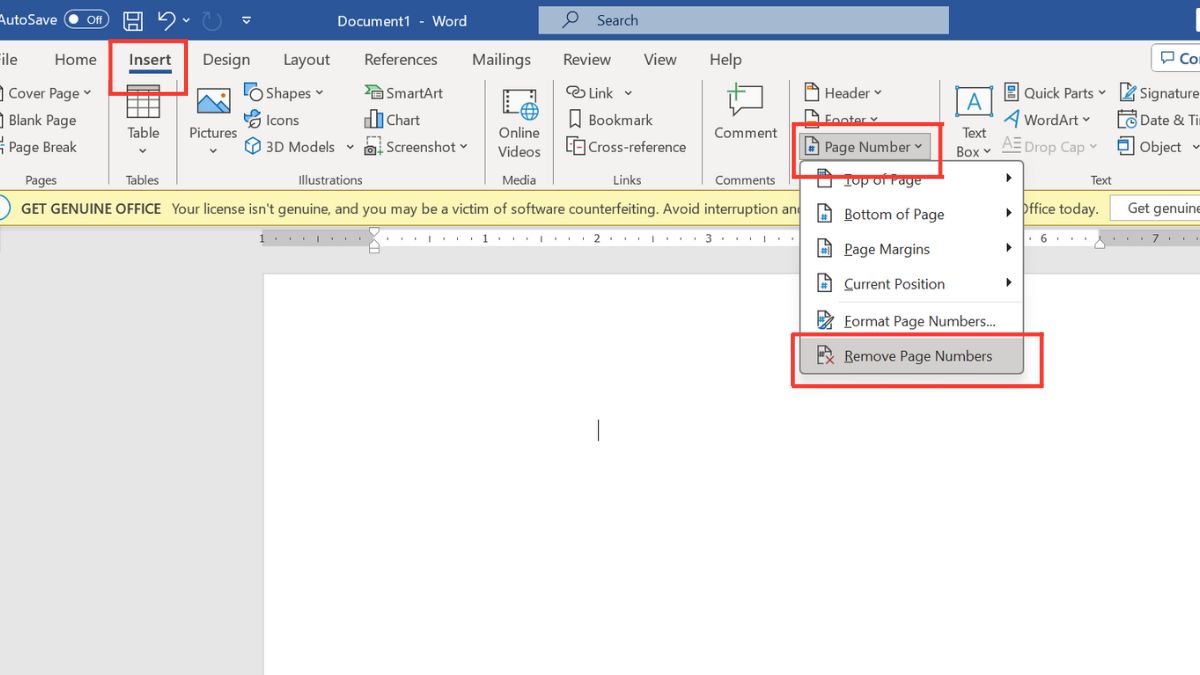Open the WordArt gallery
This screenshot has height=675, width=1200.
tap(1048, 120)
